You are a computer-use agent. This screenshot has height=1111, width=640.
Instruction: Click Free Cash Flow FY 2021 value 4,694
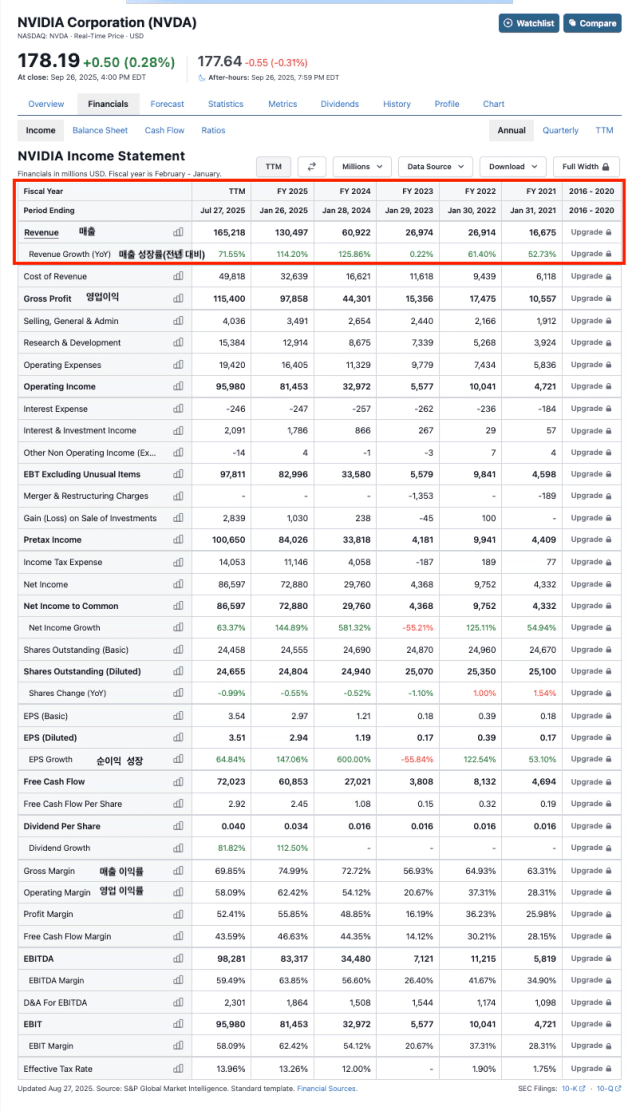(544, 782)
